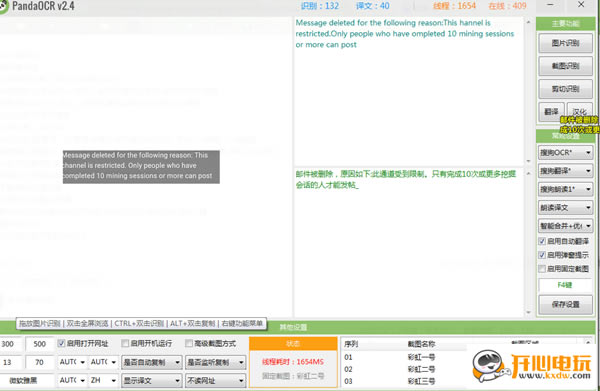Image resolution: width=600 pixels, height=391 pixels.
Task: Close the PandaOCR window
Action: (581, 5)
